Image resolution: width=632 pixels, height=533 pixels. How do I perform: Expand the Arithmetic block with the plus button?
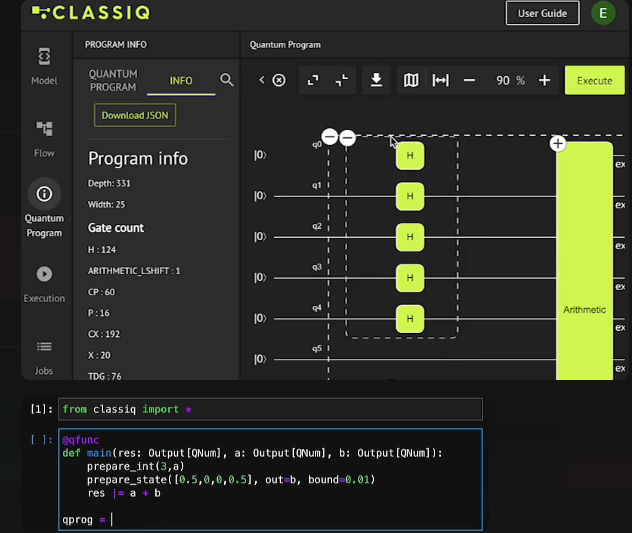(x=558, y=144)
